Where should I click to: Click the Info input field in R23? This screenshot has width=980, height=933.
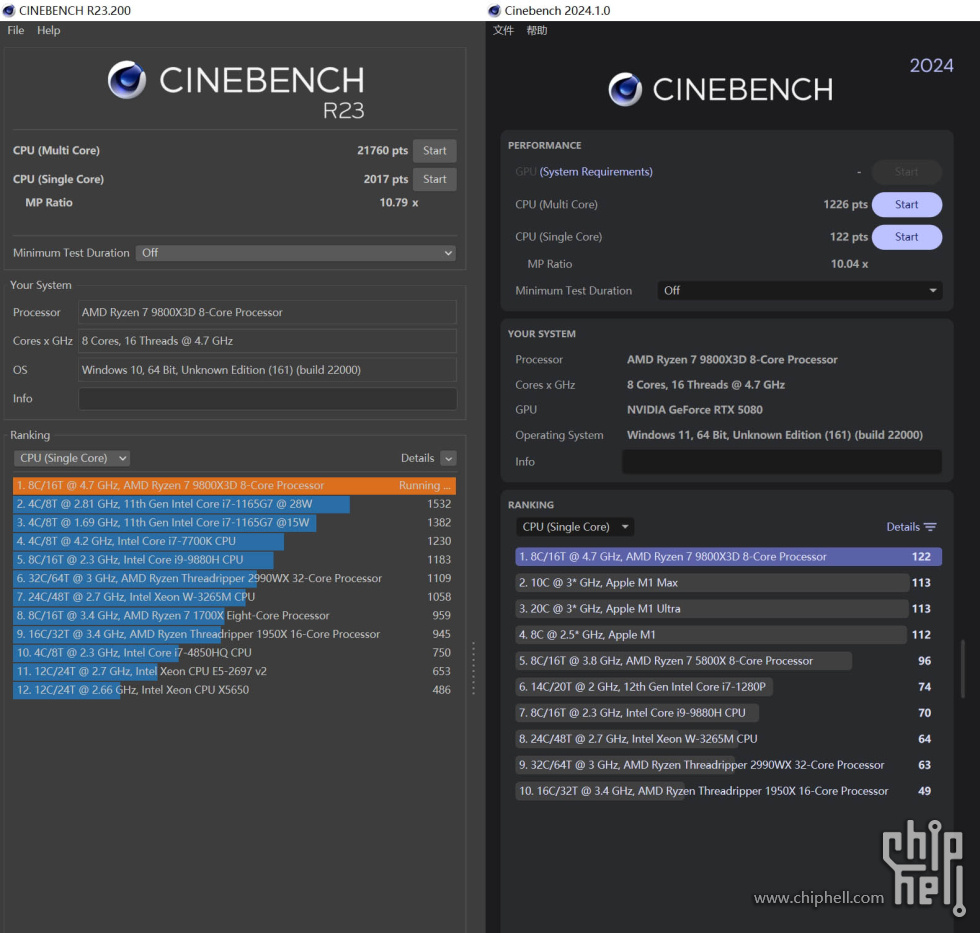point(268,399)
